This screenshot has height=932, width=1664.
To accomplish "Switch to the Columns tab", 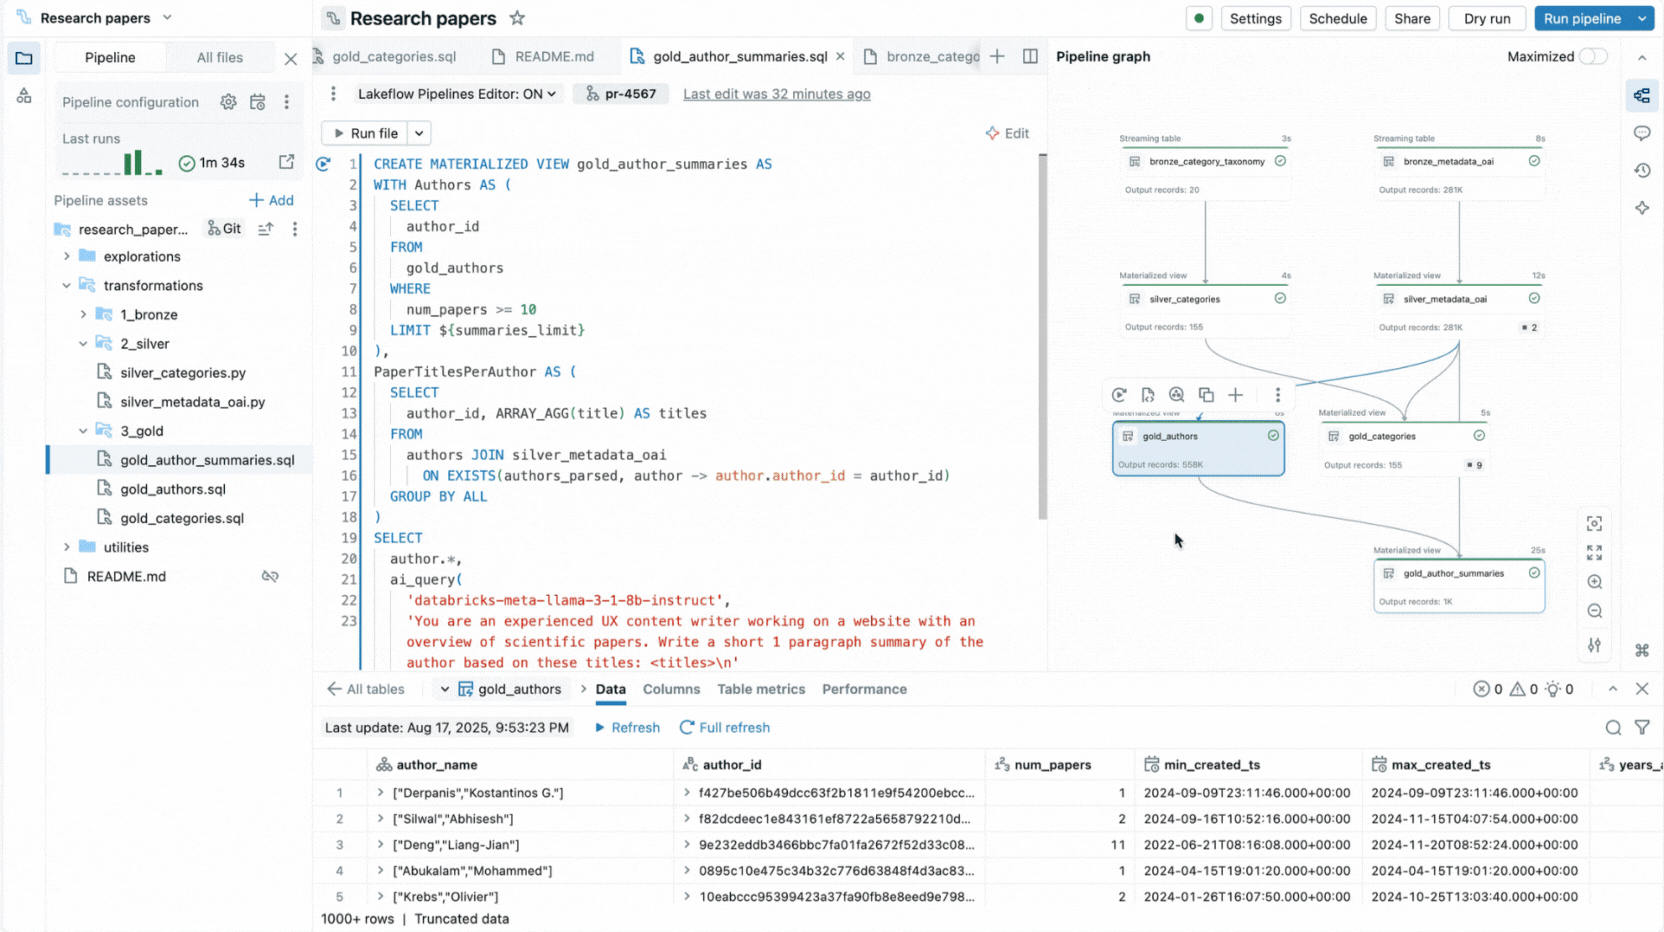I will 671,689.
